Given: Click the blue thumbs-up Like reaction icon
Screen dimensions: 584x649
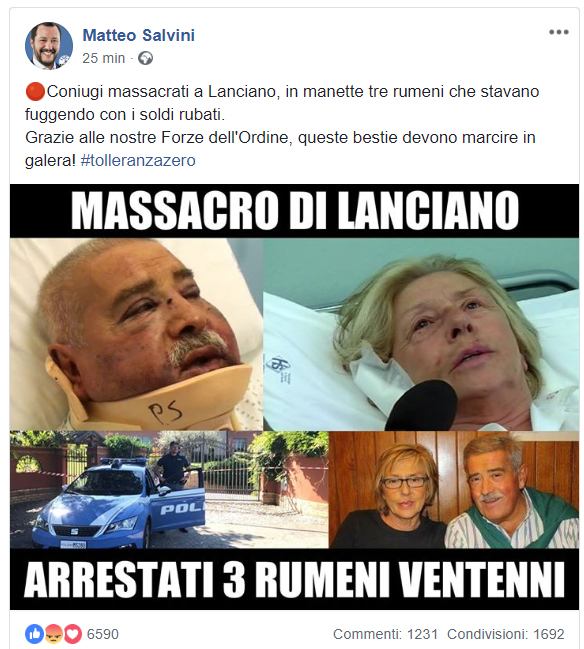Looking at the screenshot, I should click(34, 634).
